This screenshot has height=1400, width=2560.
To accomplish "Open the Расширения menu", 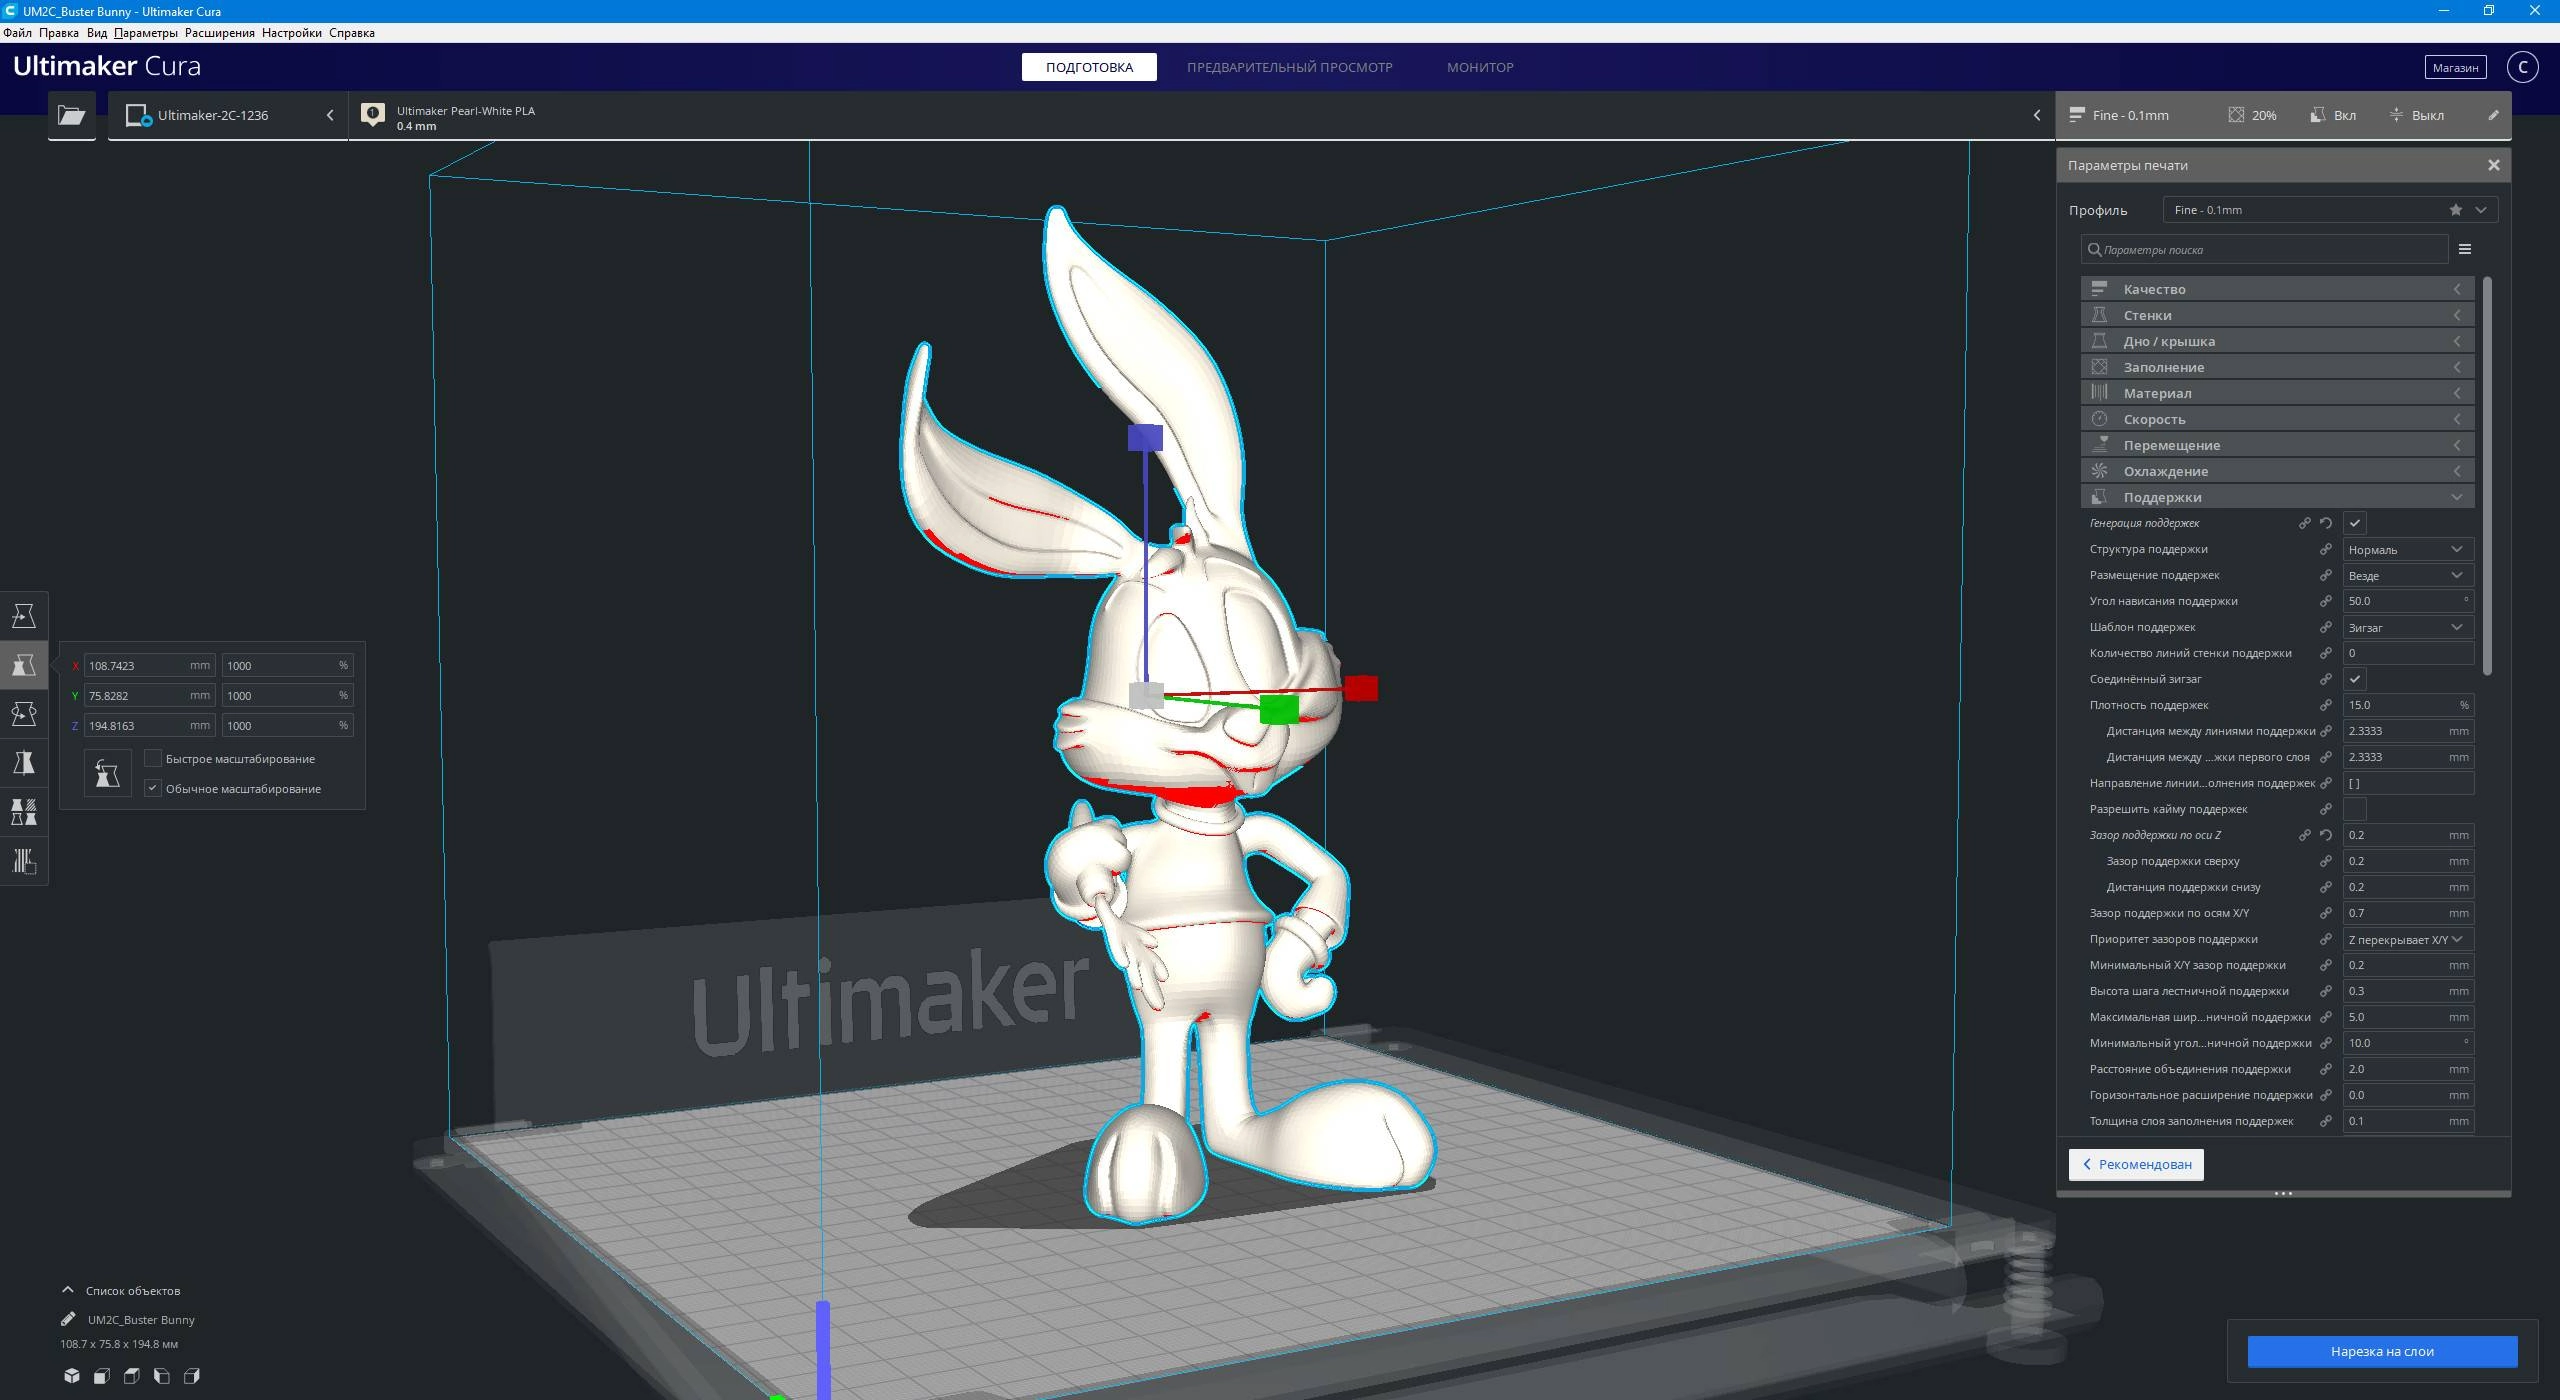I will pos(219,32).
